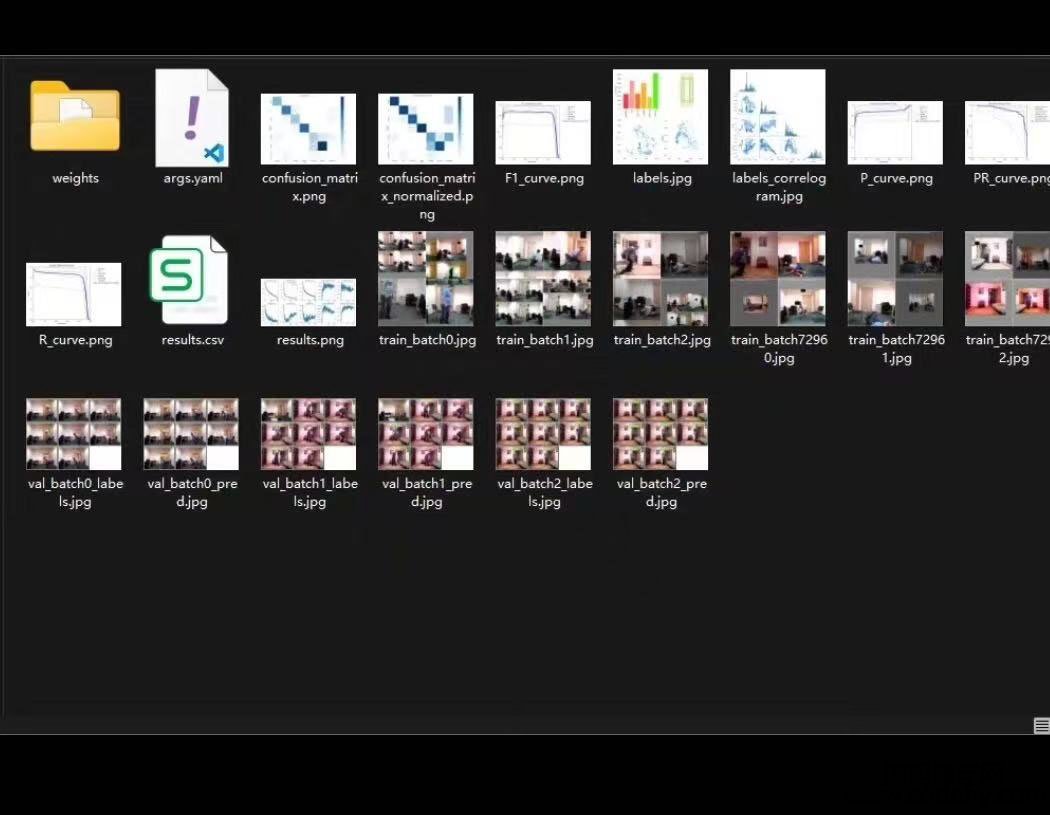The height and width of the screenshot is (815, 1050).
Task: Open the weights folder
Action: coord(75,117)
